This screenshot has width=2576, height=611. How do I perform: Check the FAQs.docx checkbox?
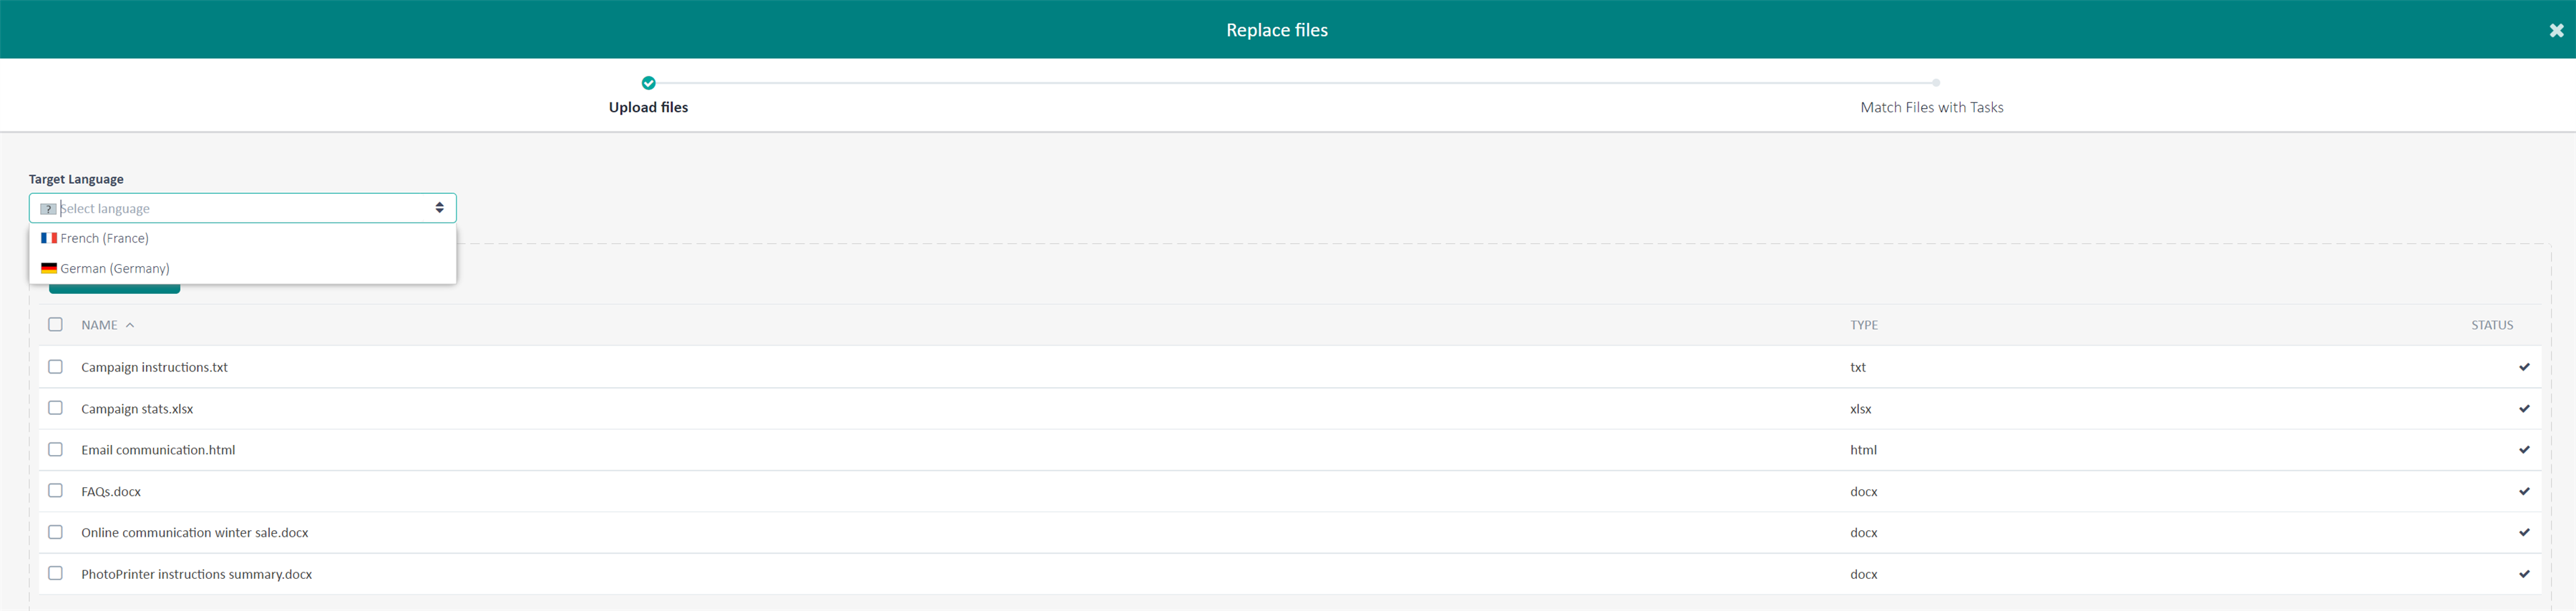[x=55, y=491]
